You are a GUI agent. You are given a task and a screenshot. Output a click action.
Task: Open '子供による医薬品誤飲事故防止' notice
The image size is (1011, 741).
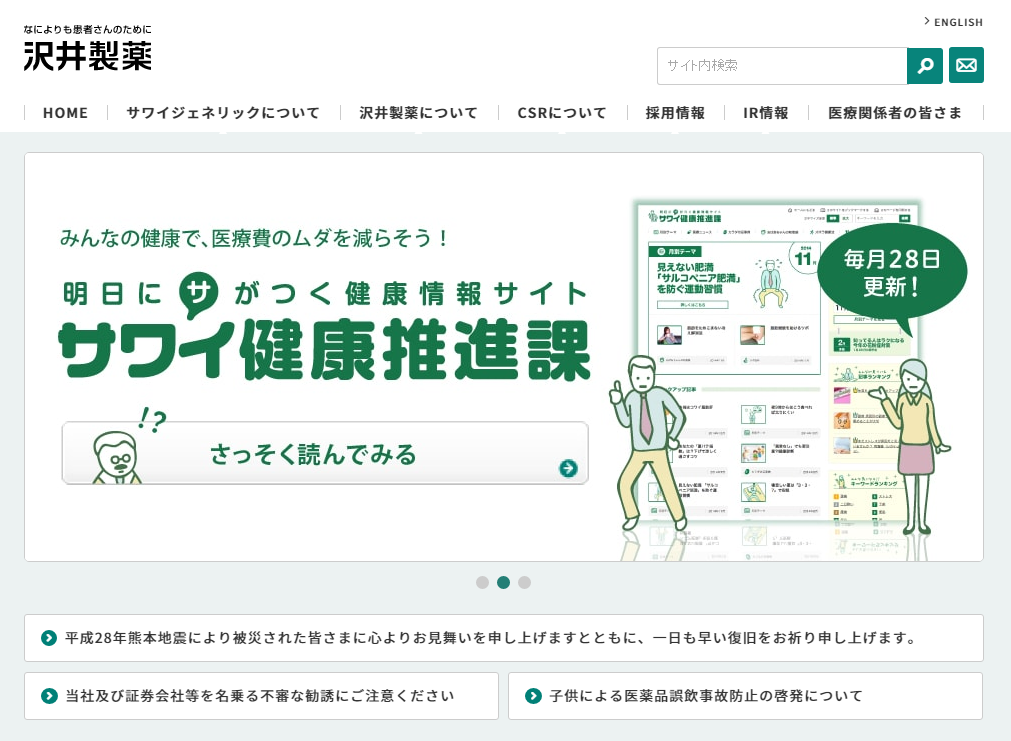[x=745, y=696]
